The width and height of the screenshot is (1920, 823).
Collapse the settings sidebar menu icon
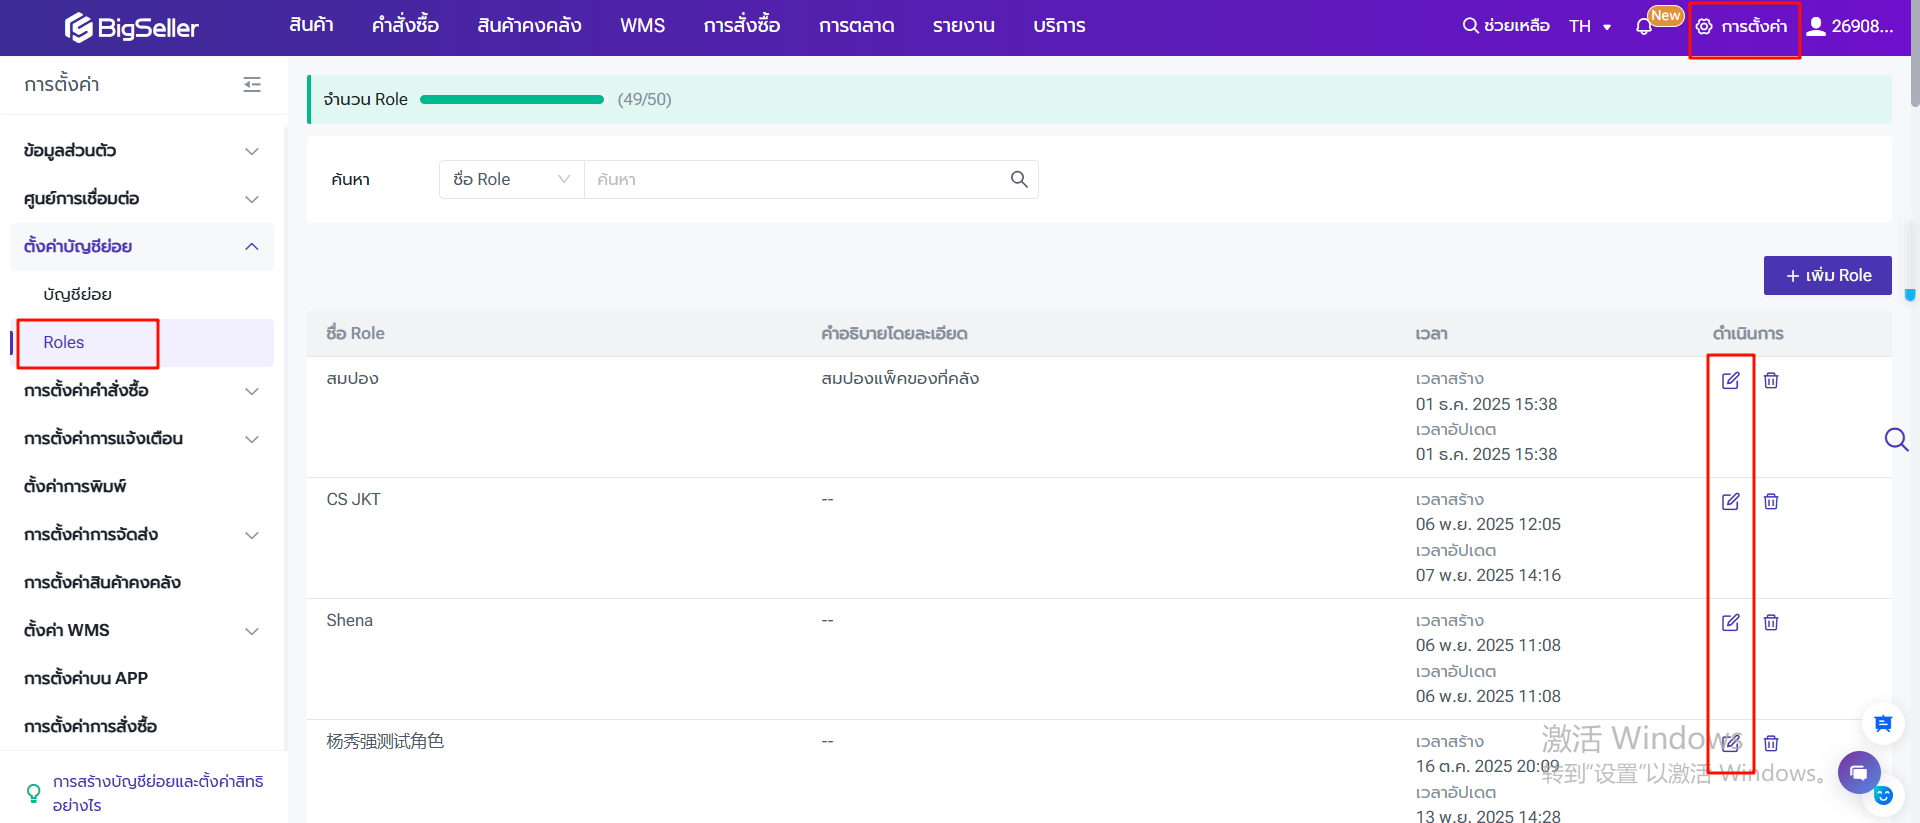[252, 85]
